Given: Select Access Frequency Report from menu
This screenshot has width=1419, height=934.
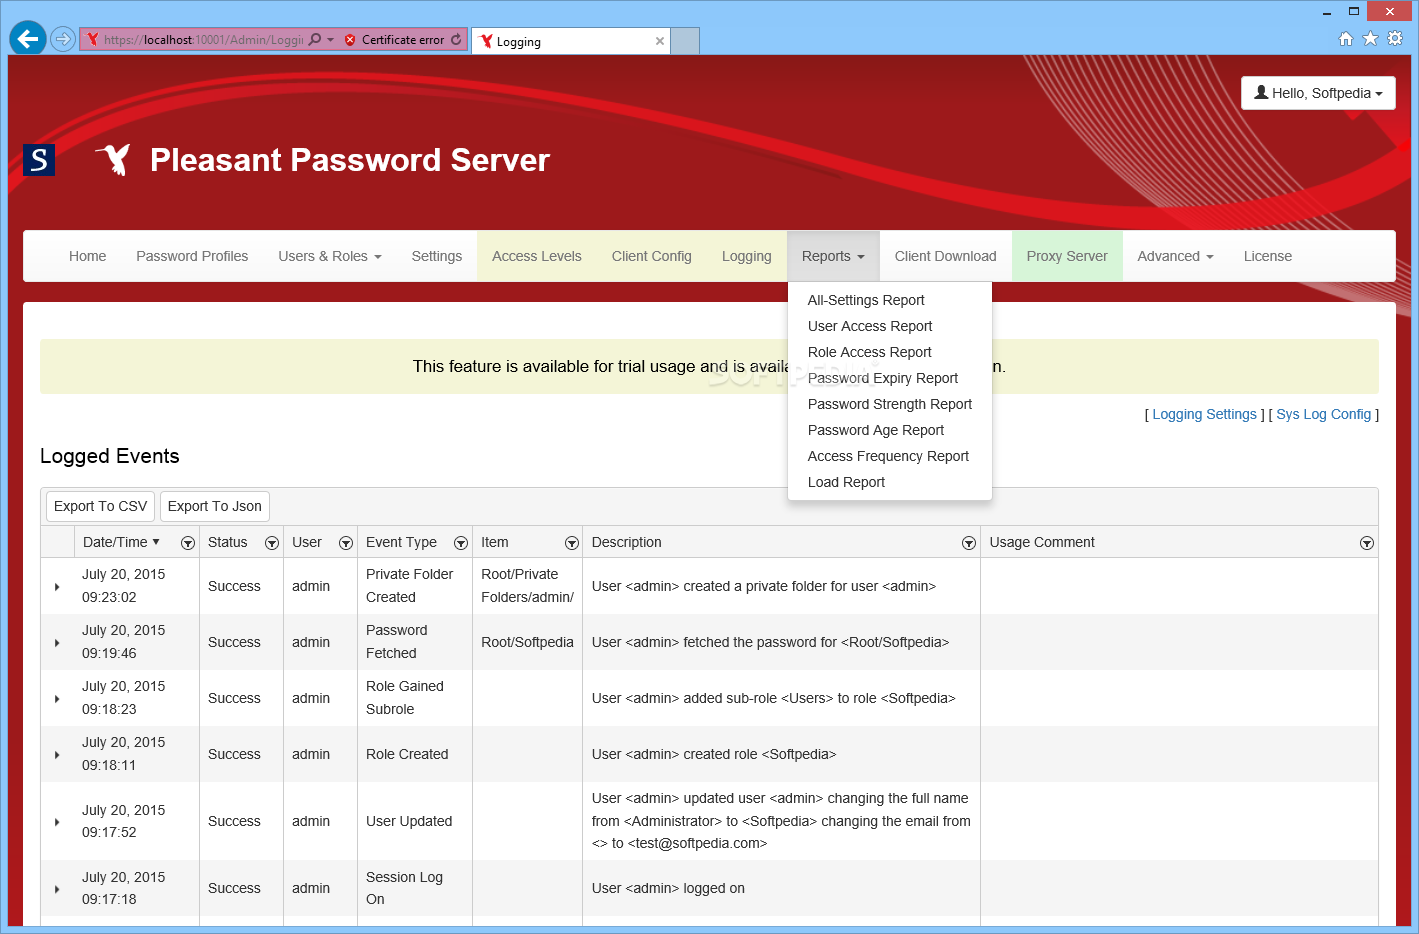Looking at the screenshot, I should [888, 456].
